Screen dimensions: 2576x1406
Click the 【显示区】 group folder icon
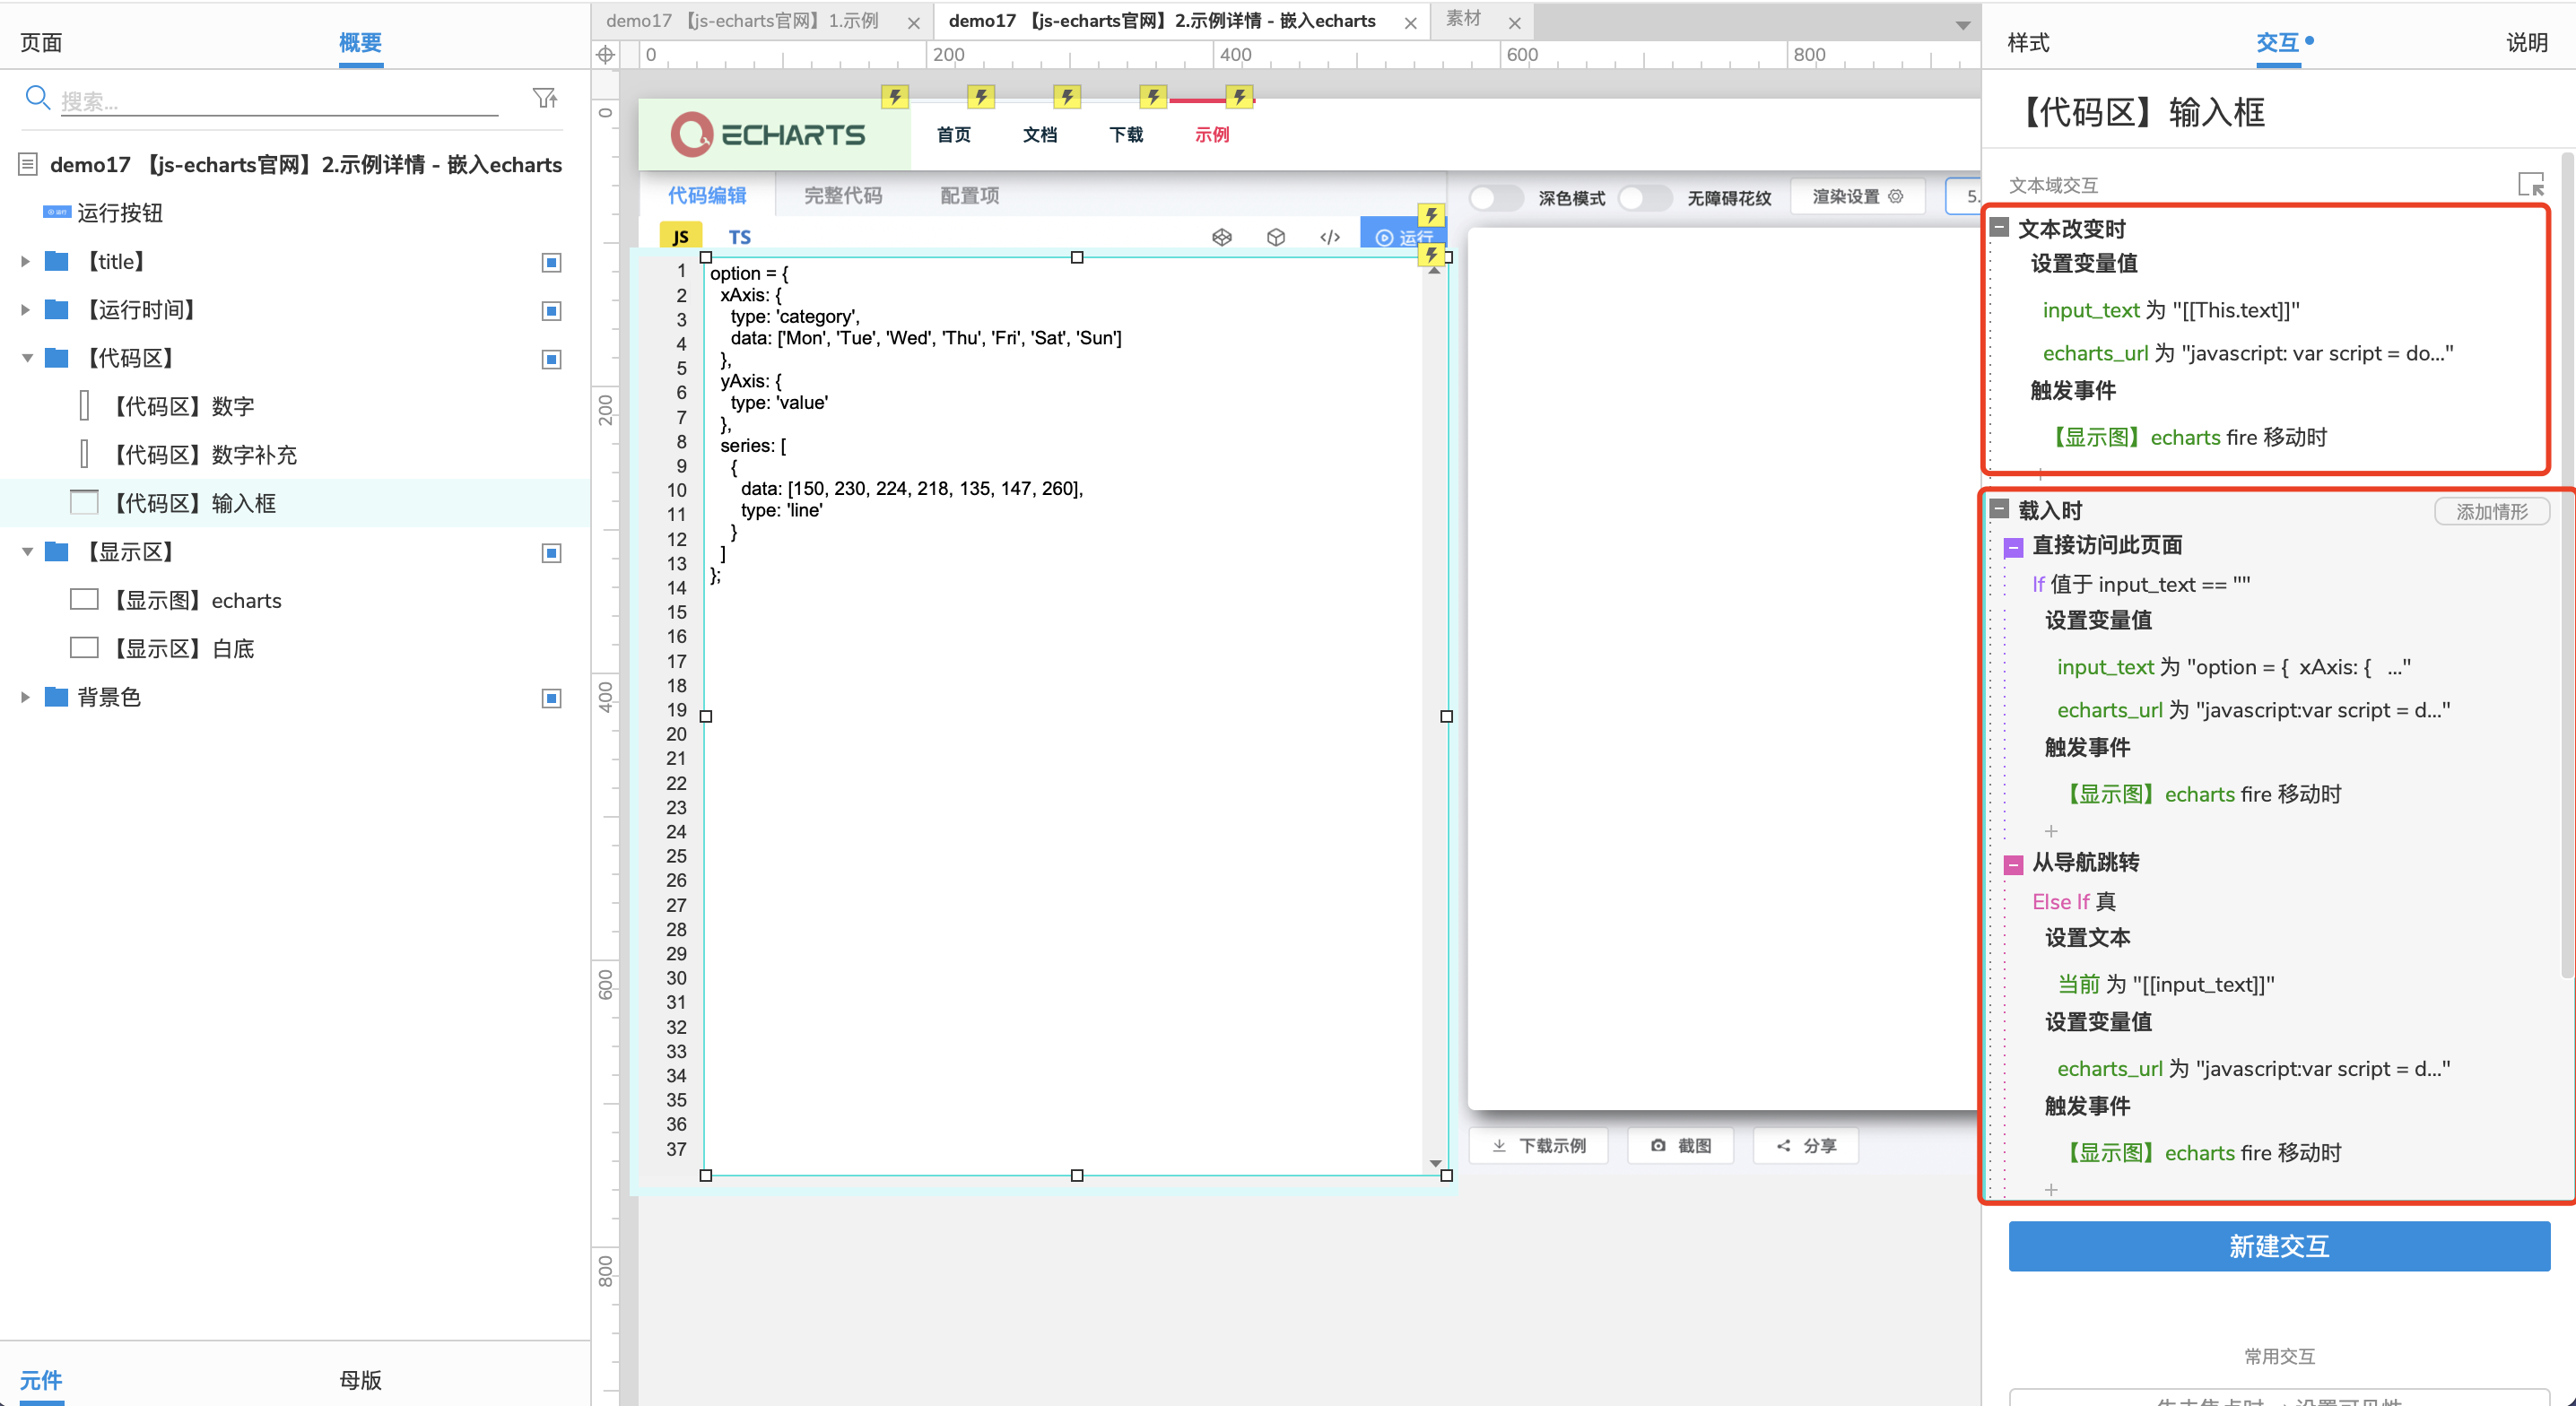tap(57, 551)
